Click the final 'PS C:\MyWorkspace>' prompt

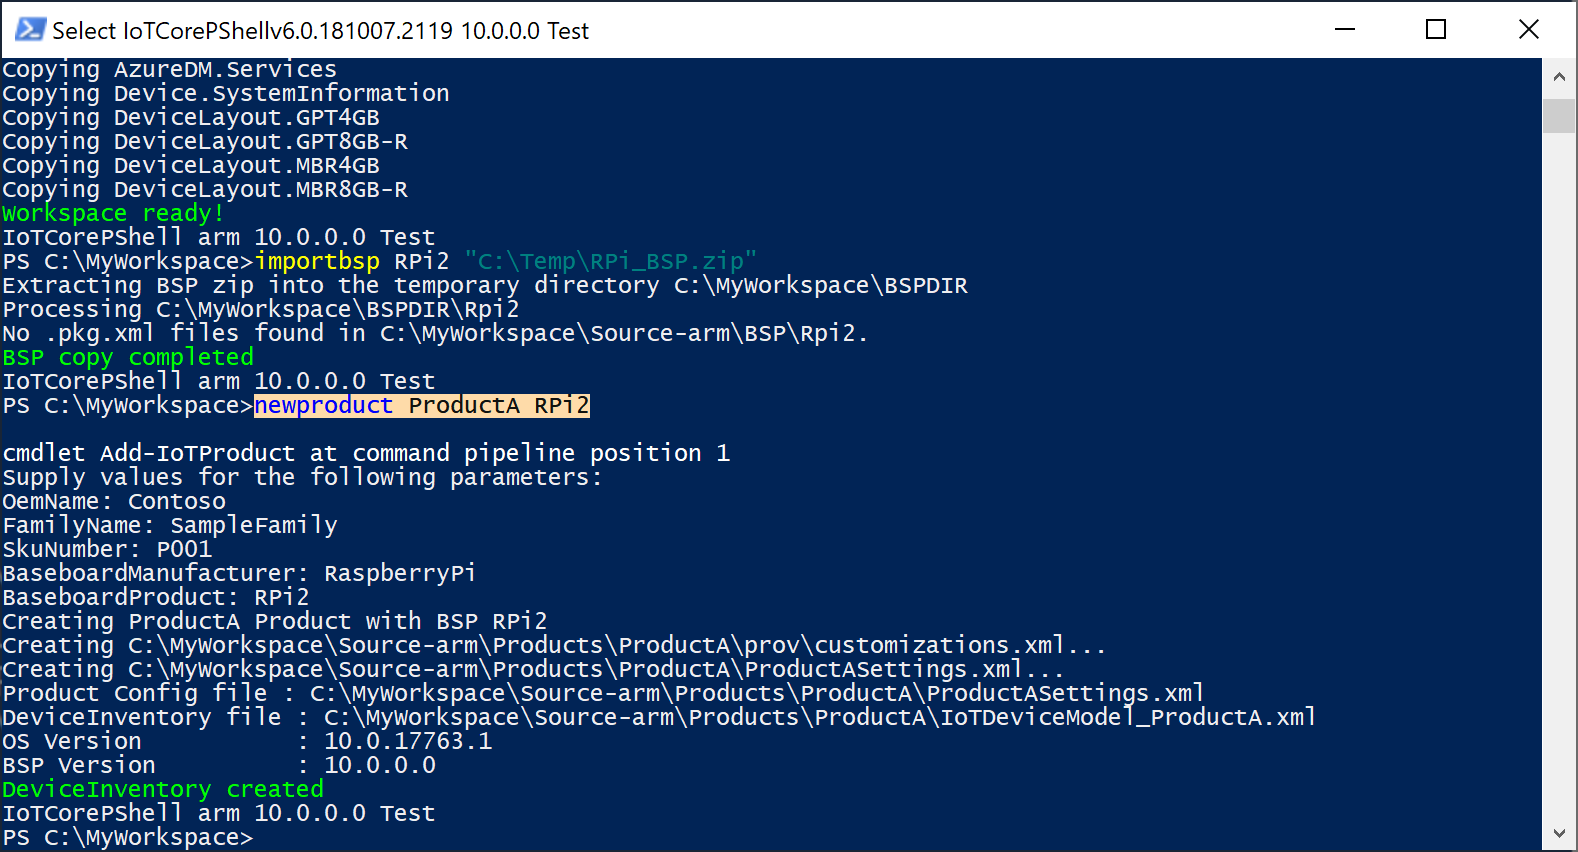pyautogui.click(x=128, y=837)
